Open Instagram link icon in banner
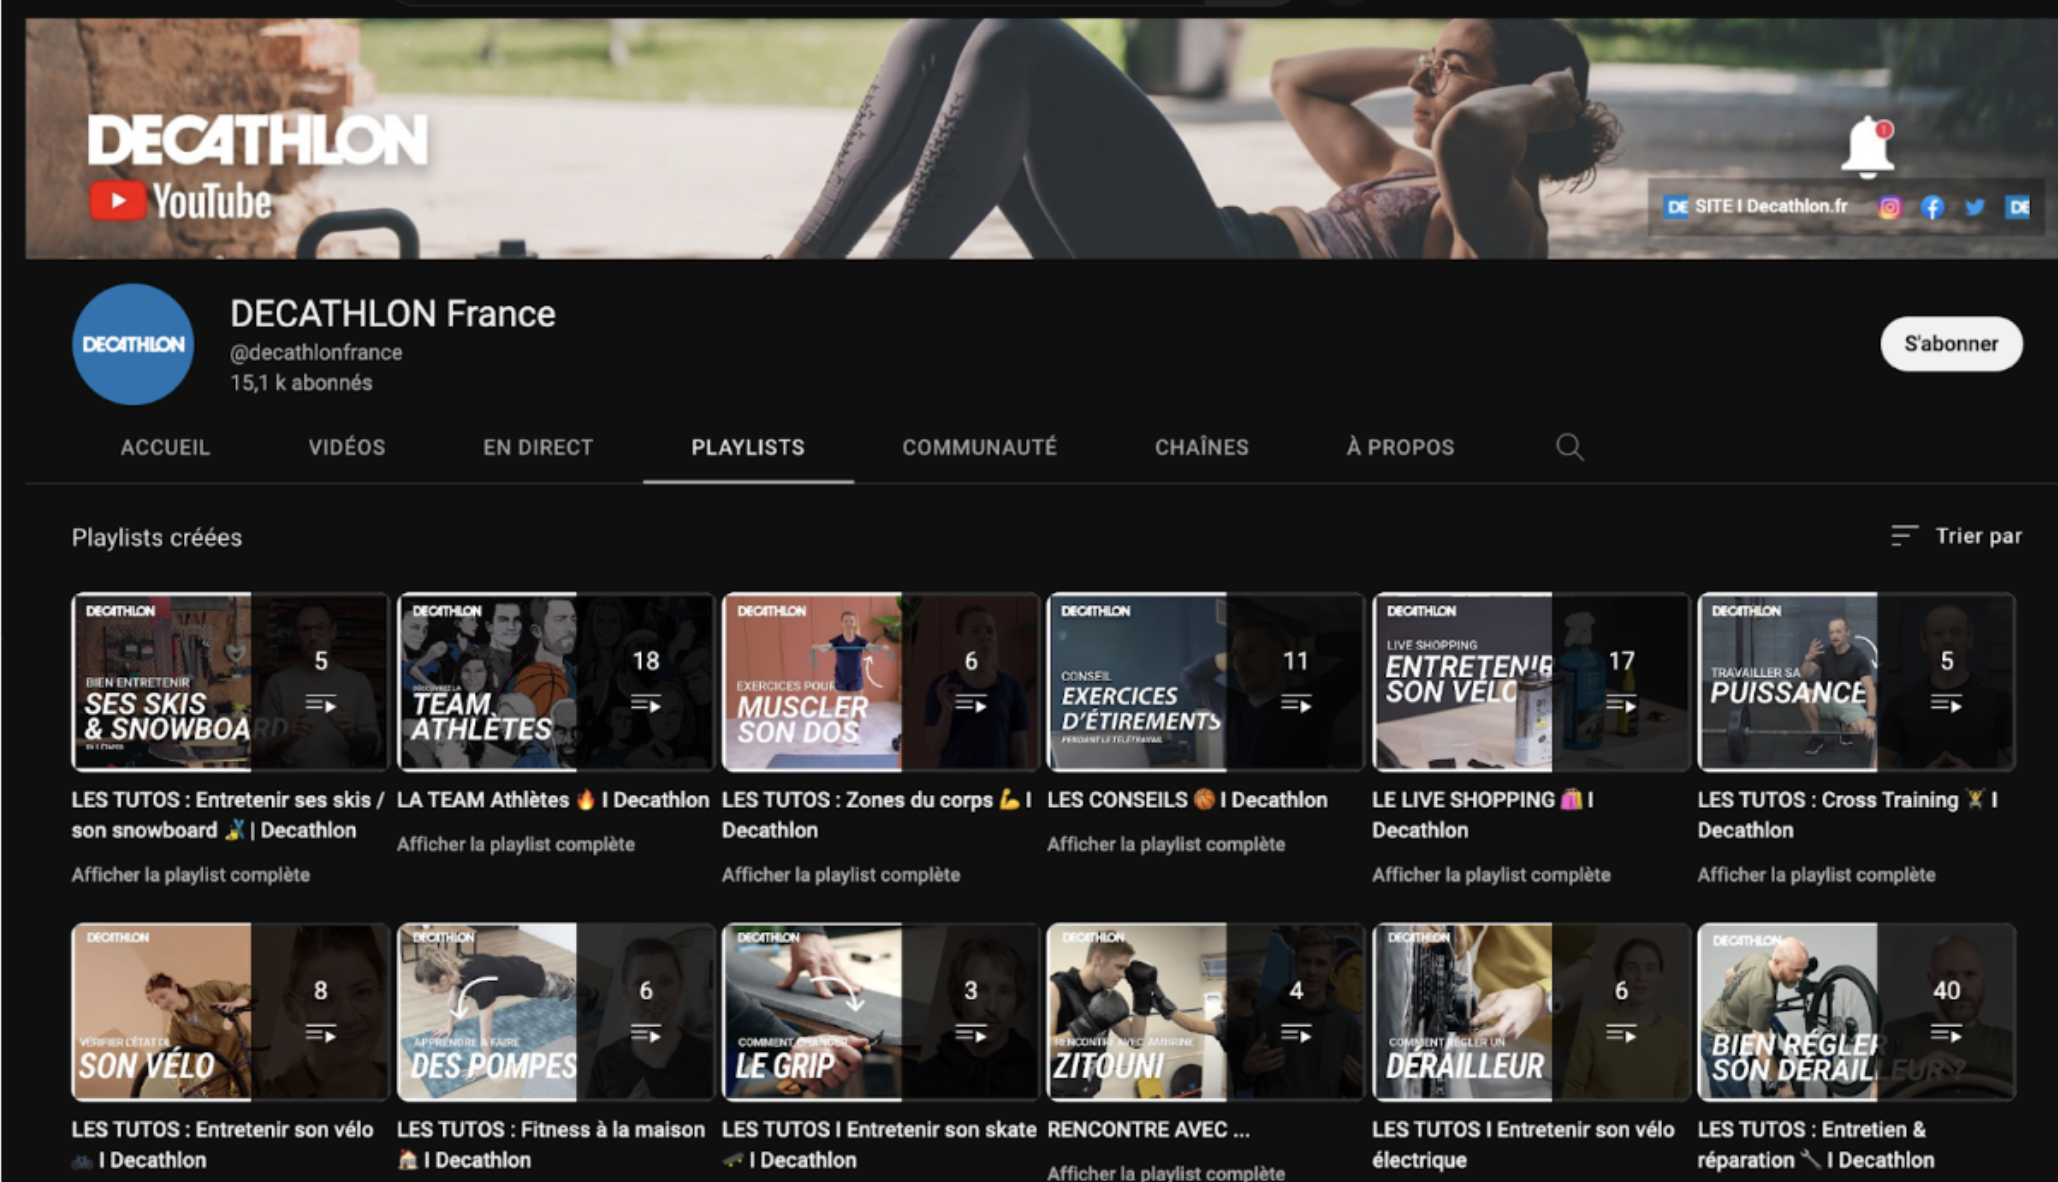Screen dimensions: 2058x1182 coord(1889,207)
